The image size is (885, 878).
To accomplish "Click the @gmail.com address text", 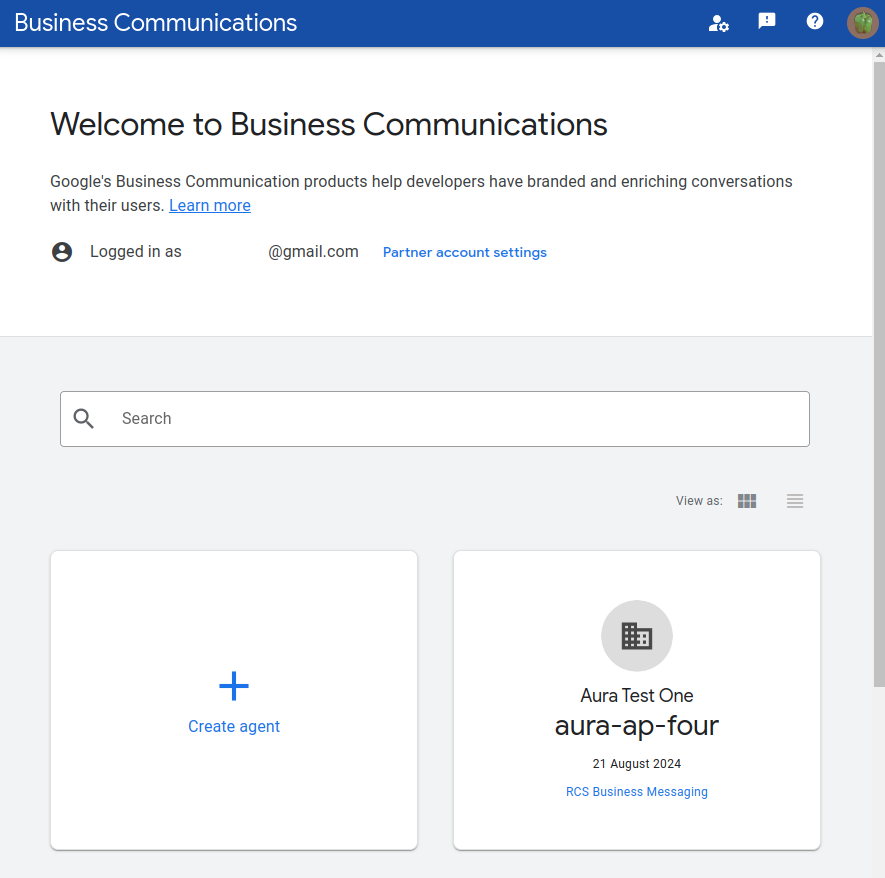I will point(313,252).
